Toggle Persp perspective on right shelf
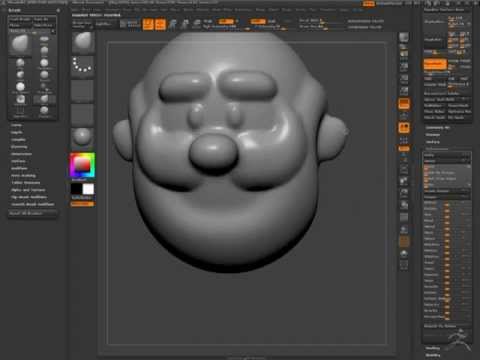The width and height of the screenshot is (480, 360). point(404,104)
